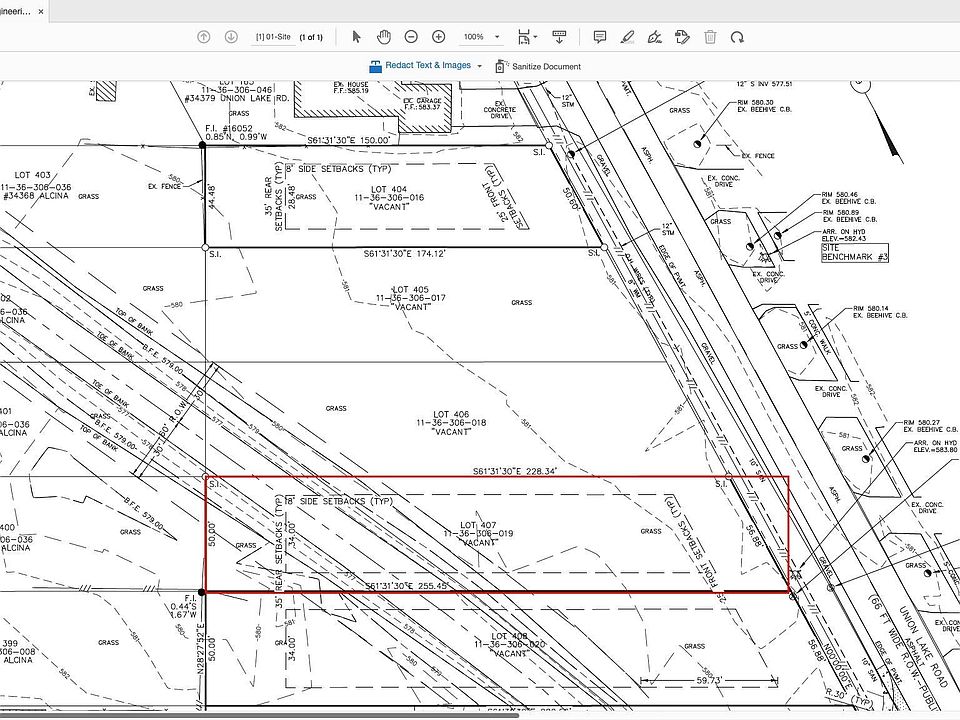Add a sticky note comment
Viewport: 960px width, 720px height.
pyautogui.click(x=600, y=37)
